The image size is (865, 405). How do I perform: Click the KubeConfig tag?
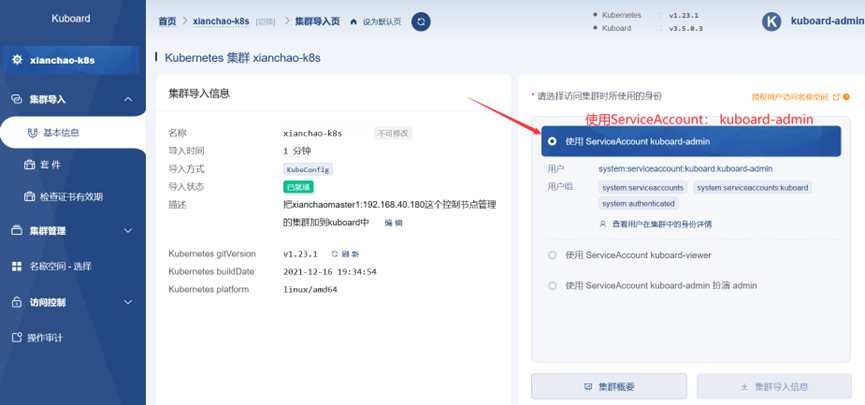click(308, 169)
